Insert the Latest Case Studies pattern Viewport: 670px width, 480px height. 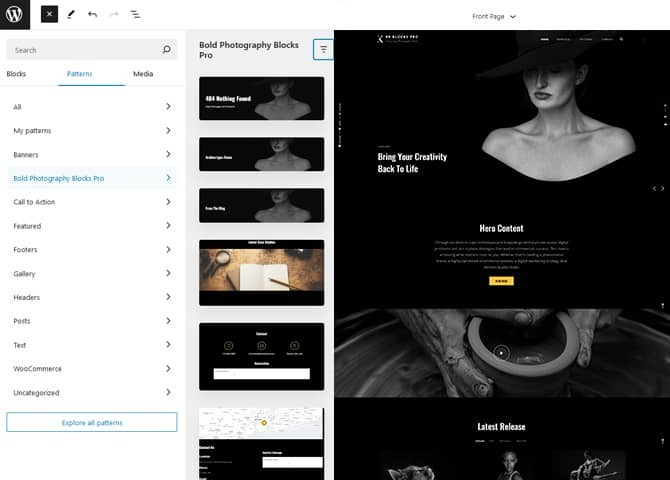(261, 272)
